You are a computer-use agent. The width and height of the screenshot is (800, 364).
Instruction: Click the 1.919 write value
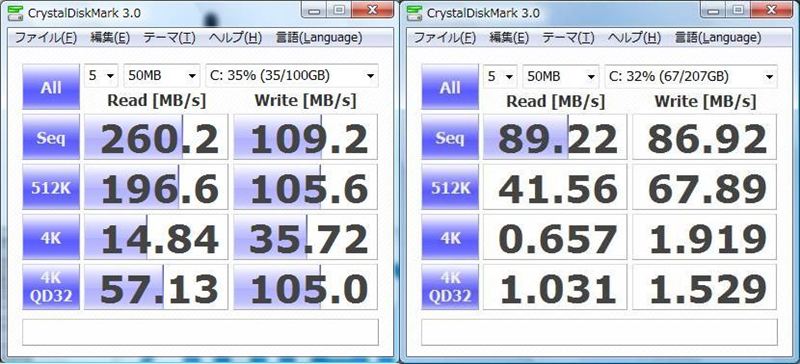[x=705, y=237]
